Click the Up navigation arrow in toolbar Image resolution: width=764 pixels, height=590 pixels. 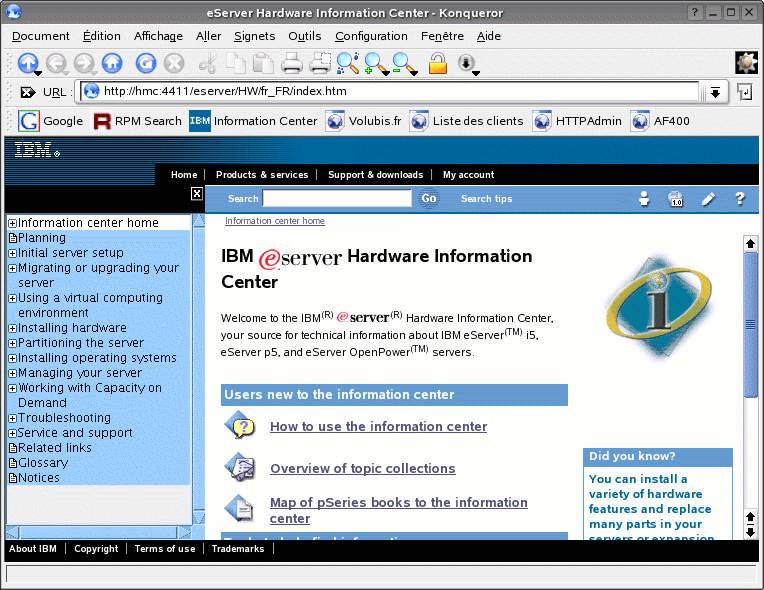pos(28,63)
